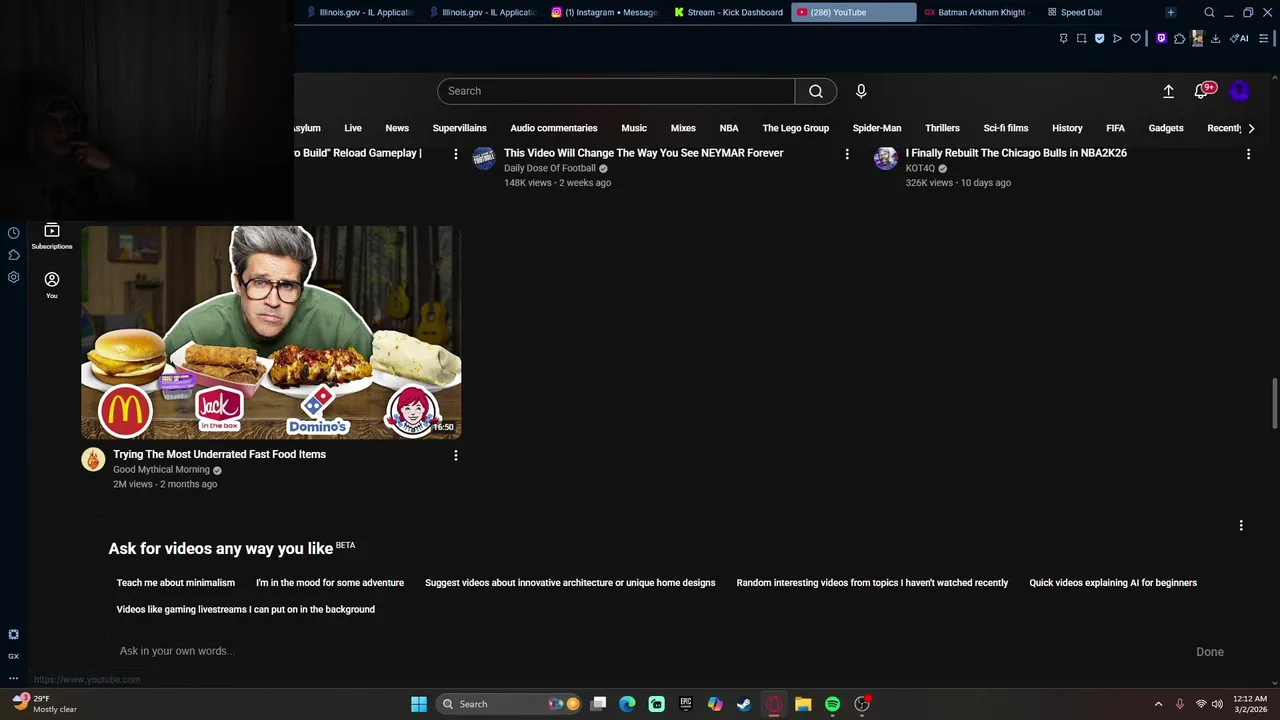1280x720 pixels.
Task: Open YouTube notifications bell
Action: click(1203, 90)
